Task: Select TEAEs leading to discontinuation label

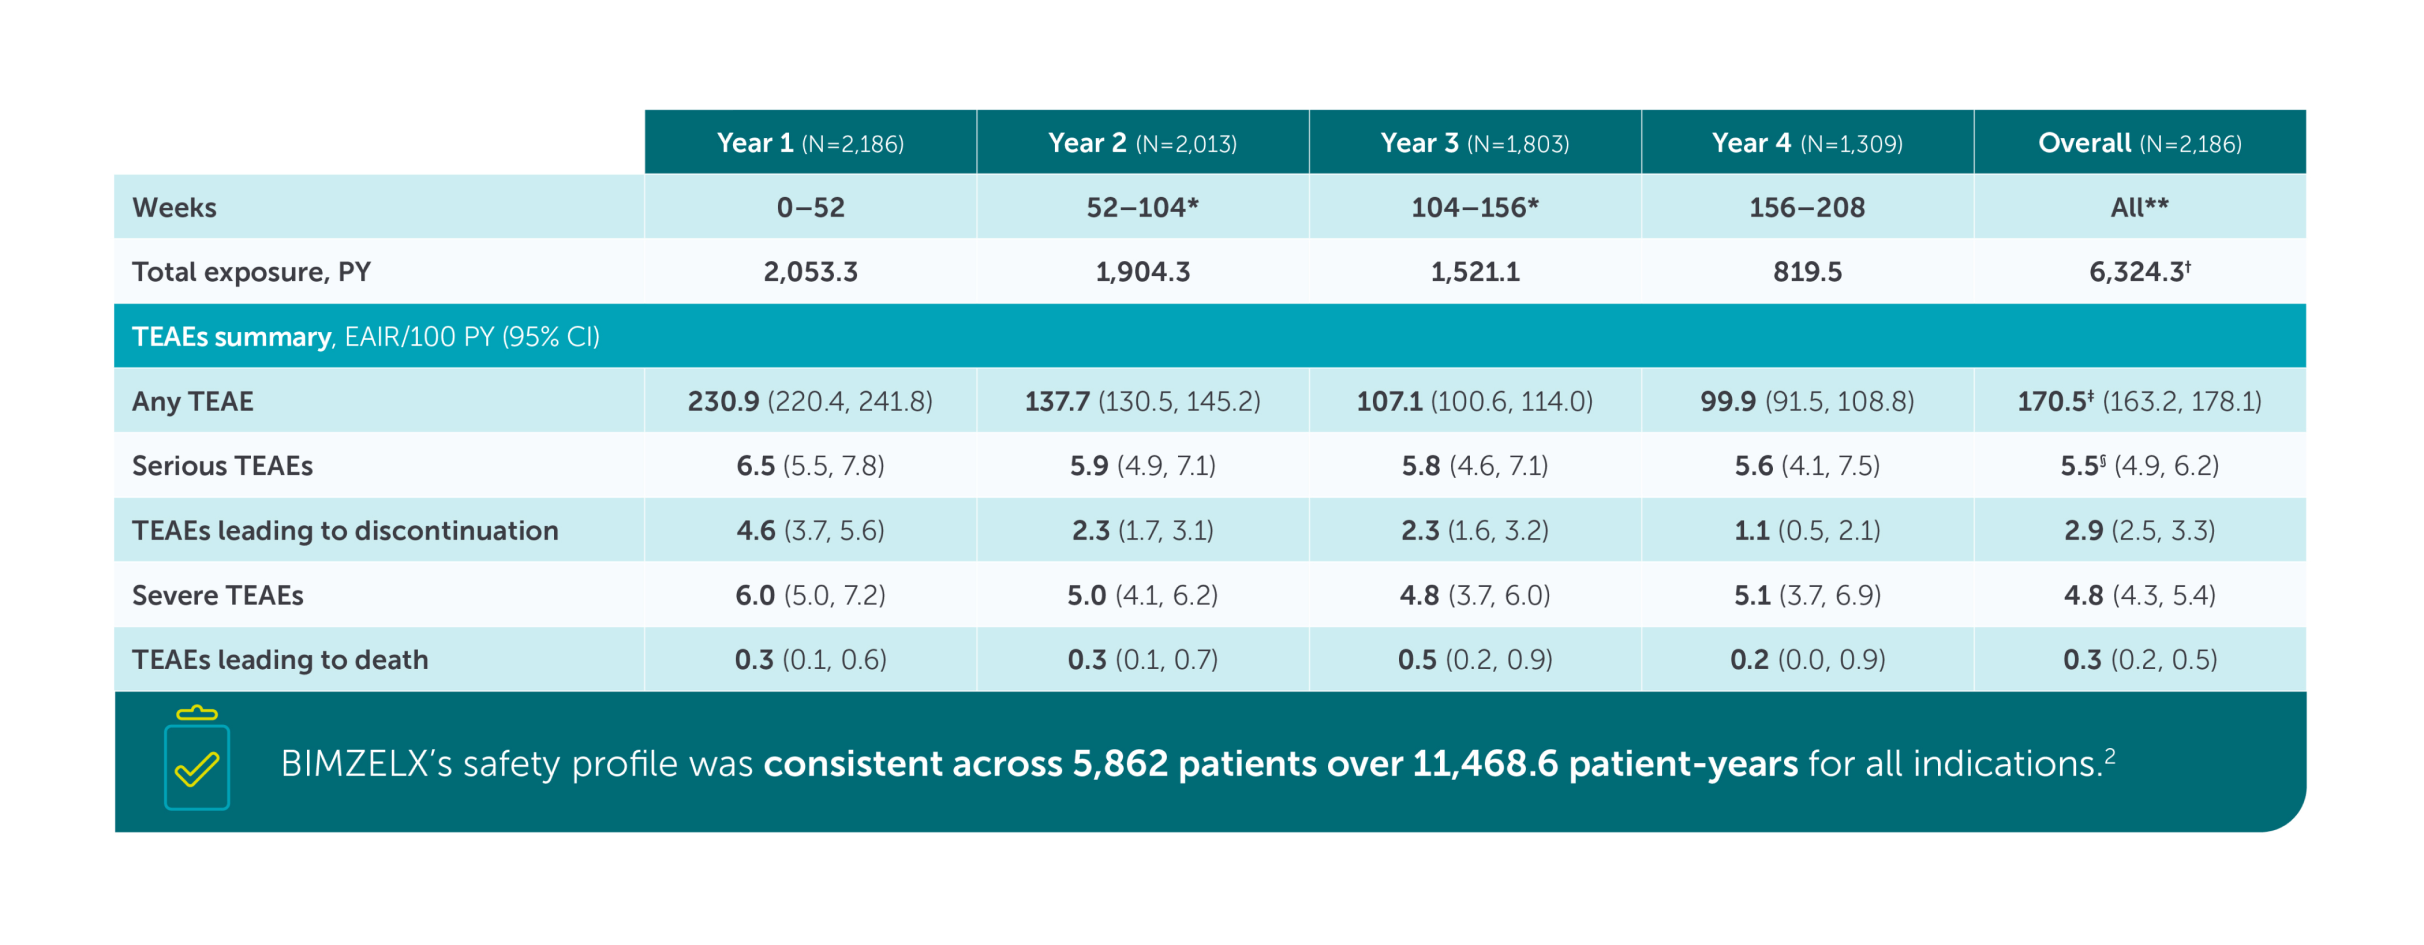Action: point(345,531)
